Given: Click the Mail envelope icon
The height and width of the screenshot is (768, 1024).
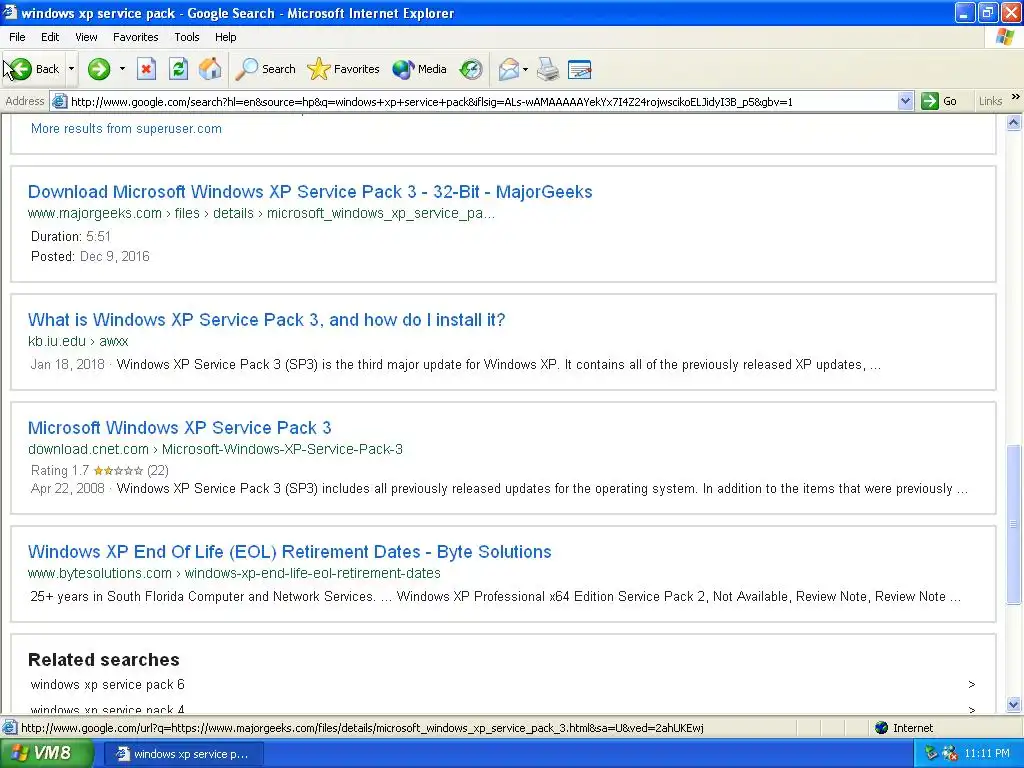Looking at the screenshot, I should 508,69.
